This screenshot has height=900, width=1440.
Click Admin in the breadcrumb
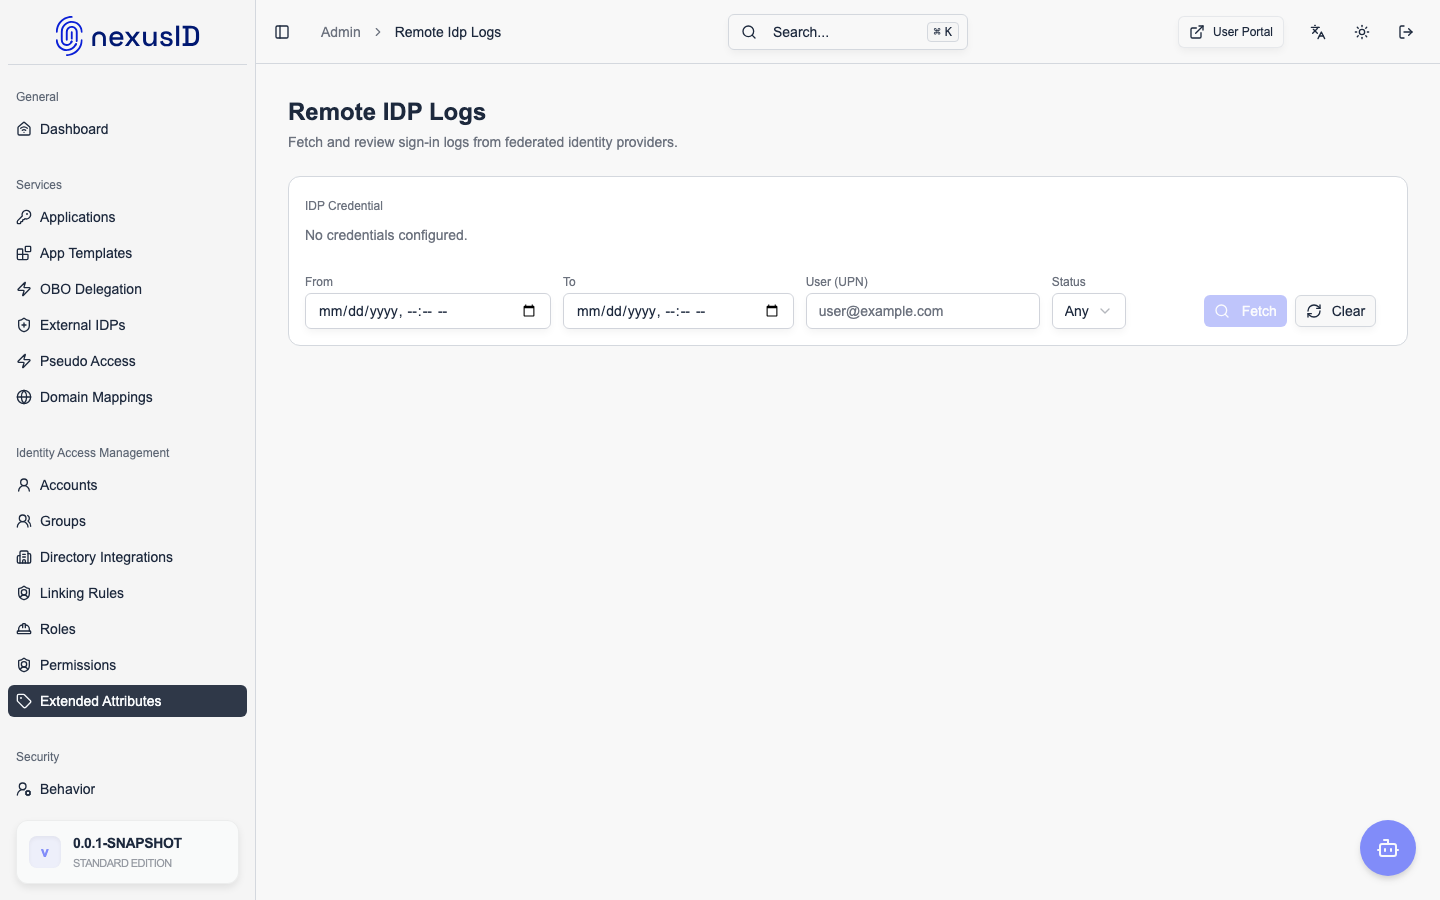(x=340, y=32)
